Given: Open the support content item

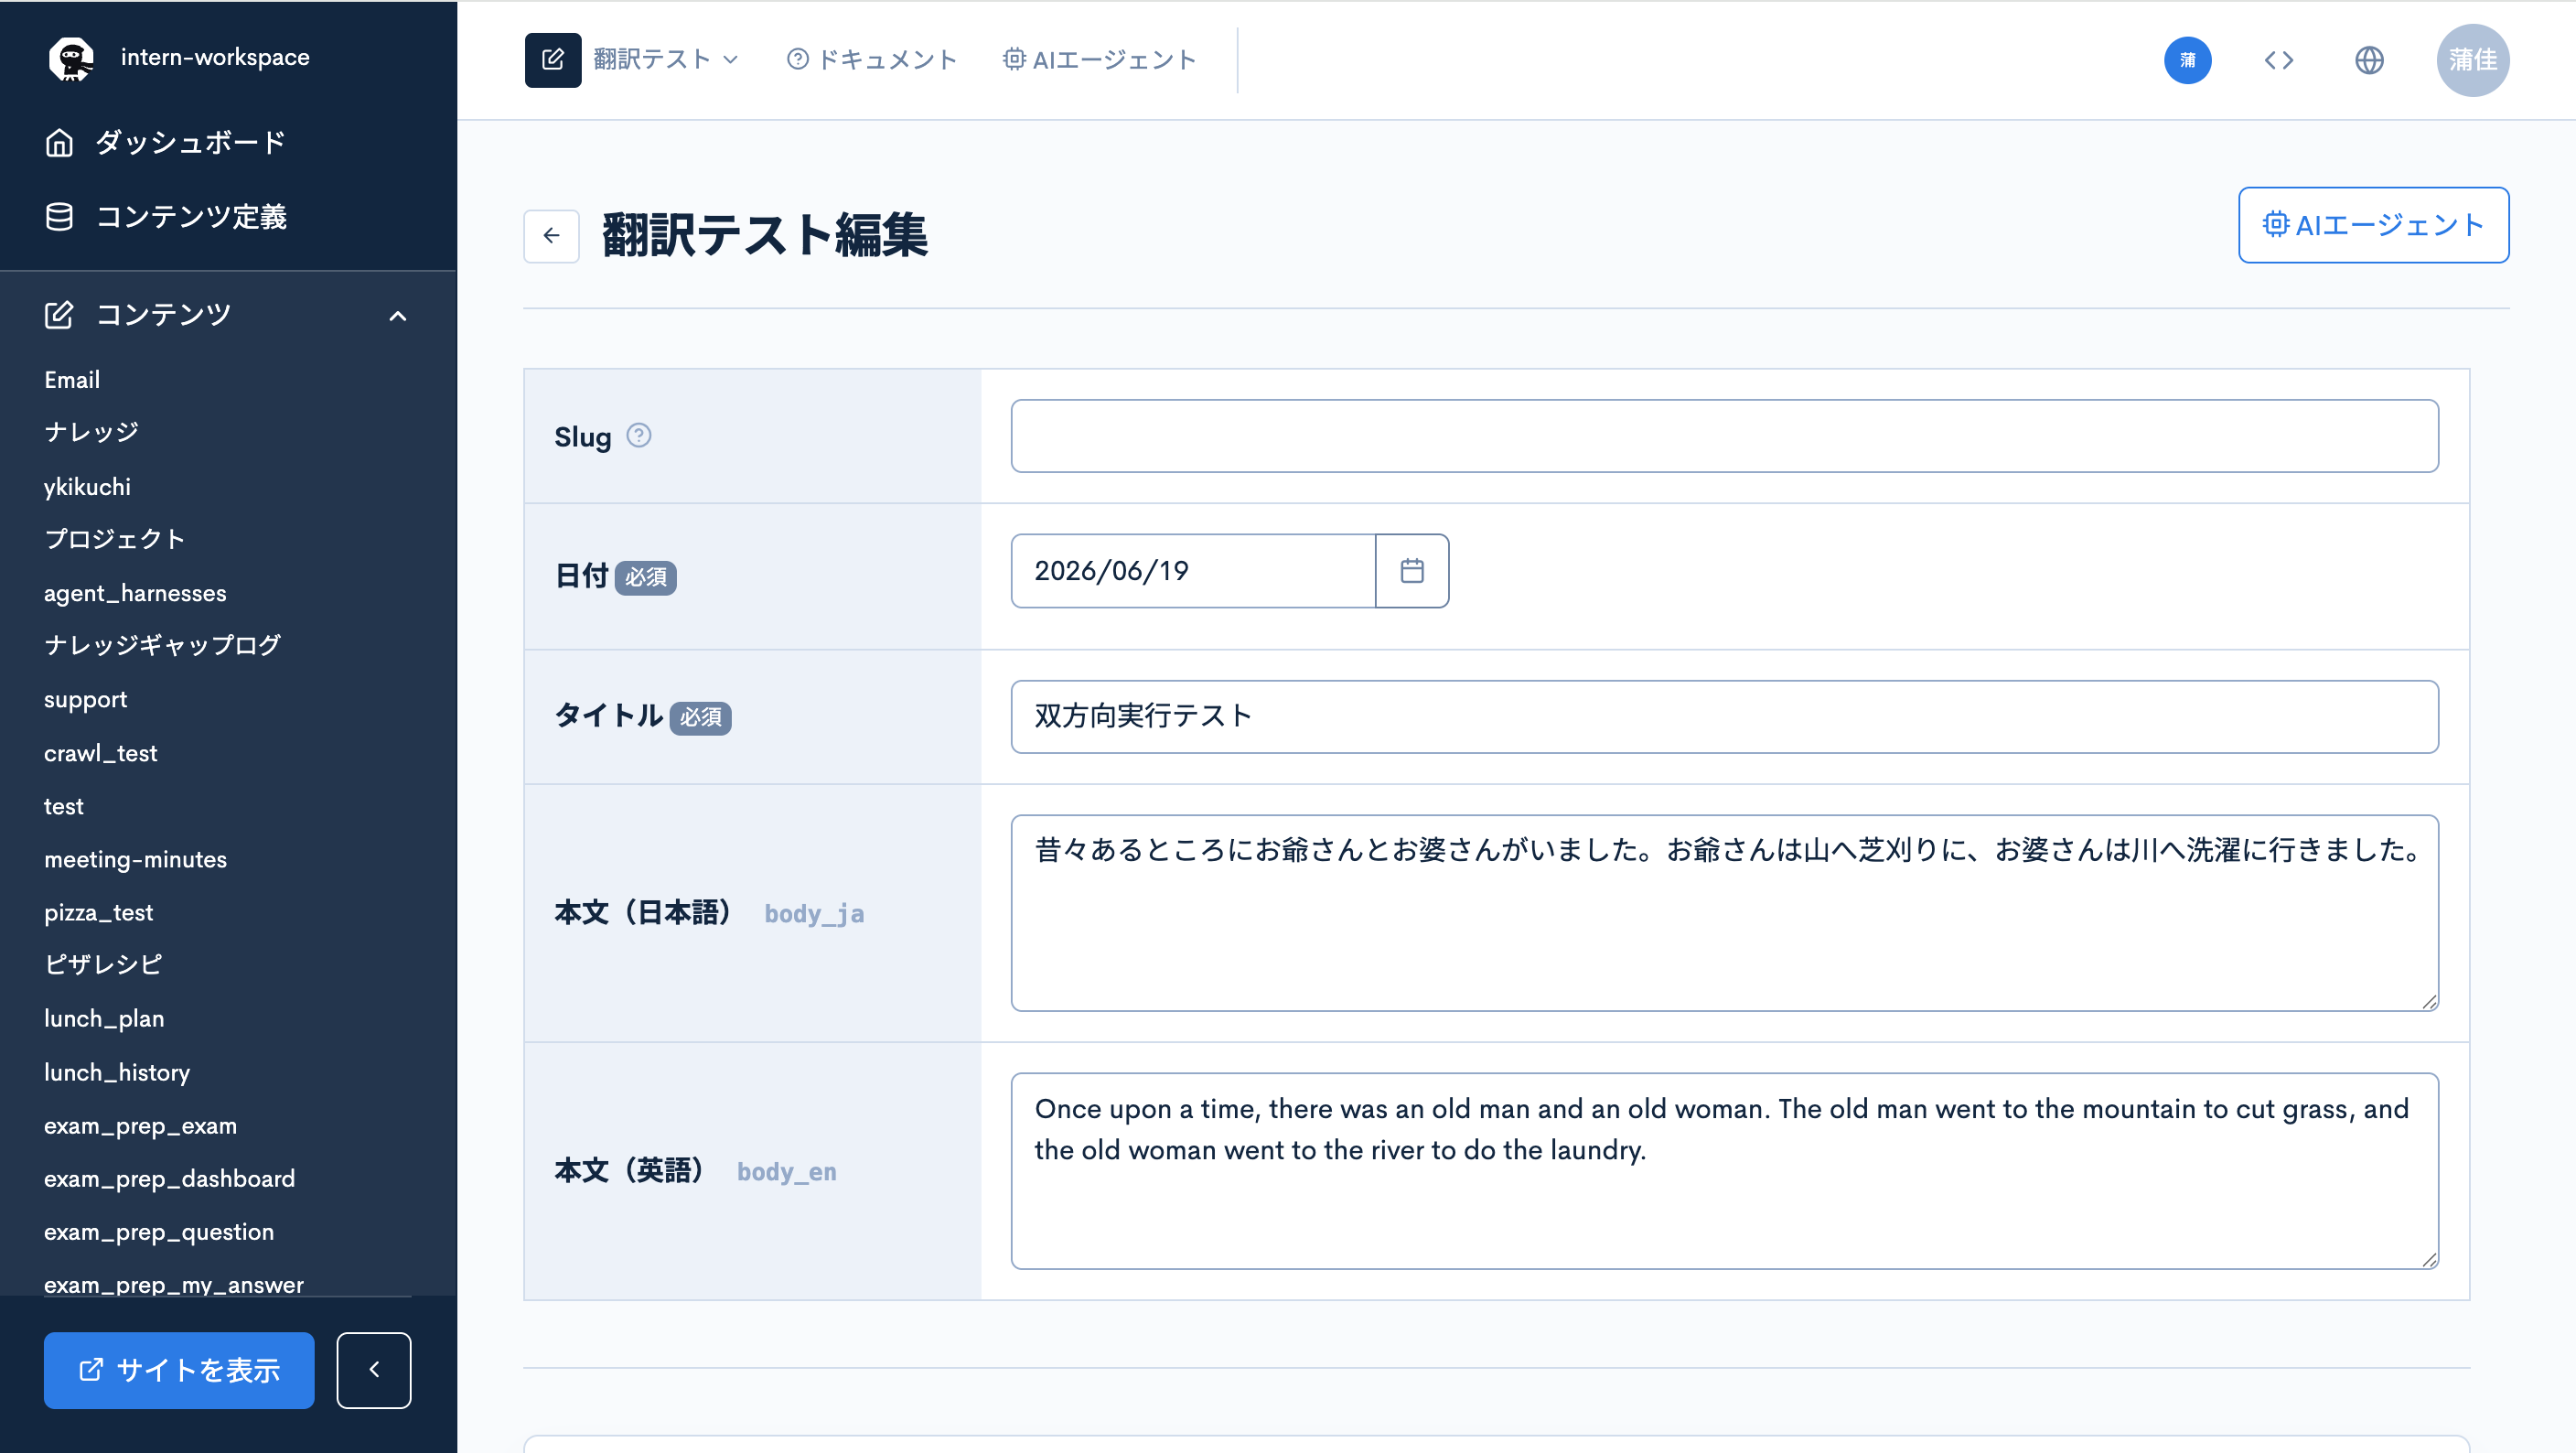Looking at the screenshot, I should click(x=85, y=700).
